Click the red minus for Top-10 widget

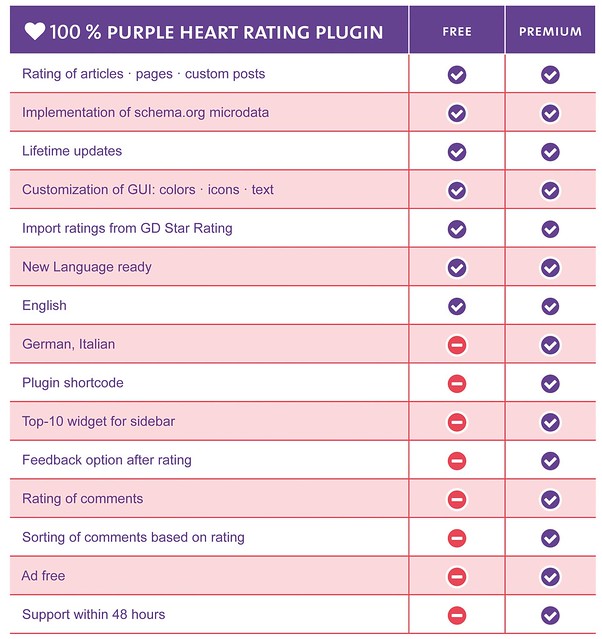point(456,422)
